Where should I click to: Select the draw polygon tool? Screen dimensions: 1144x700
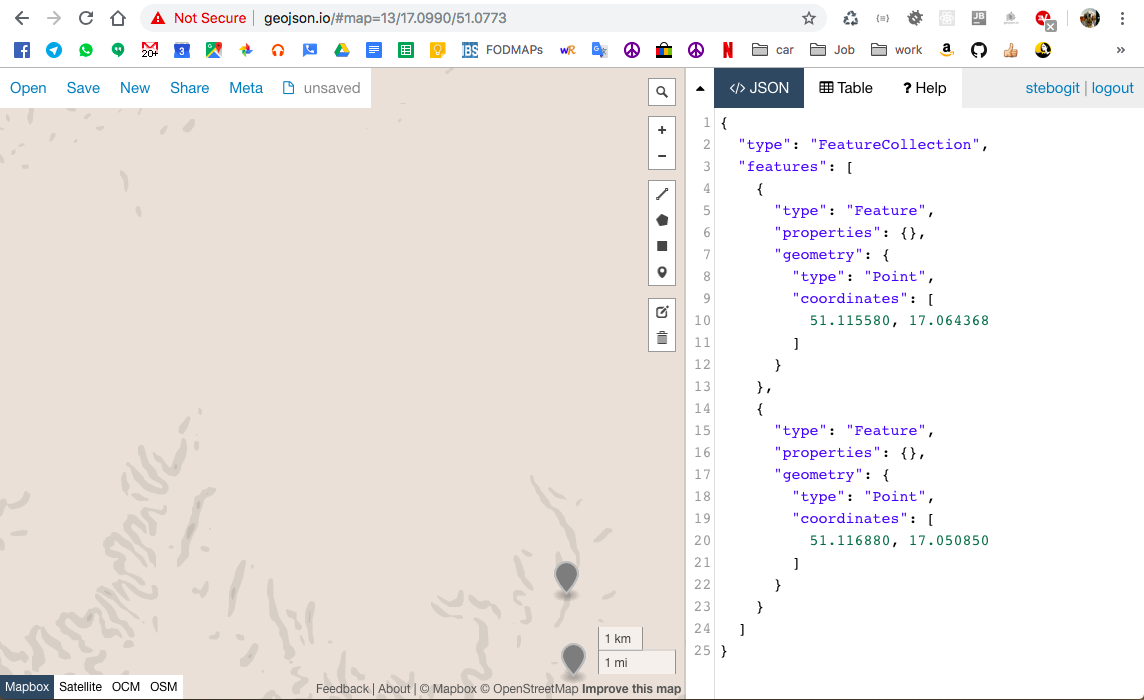point(661,219)
